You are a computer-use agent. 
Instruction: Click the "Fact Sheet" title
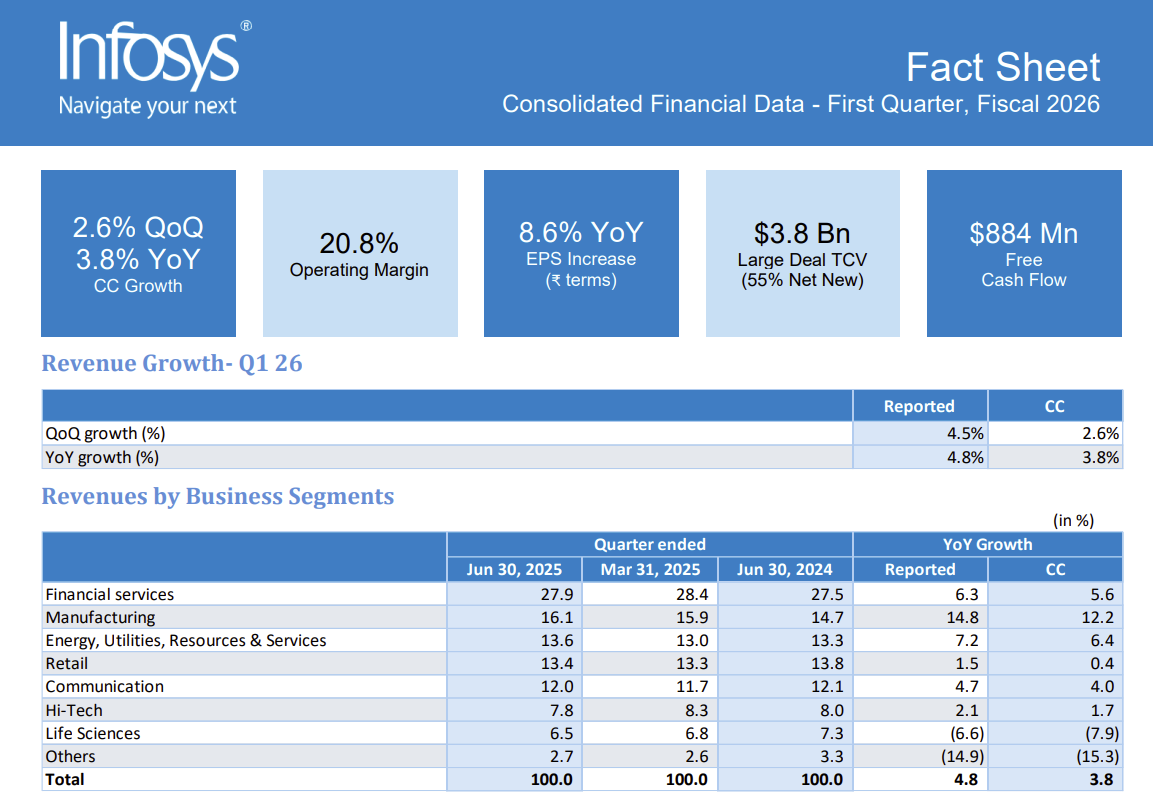[x=1002, y=67]
